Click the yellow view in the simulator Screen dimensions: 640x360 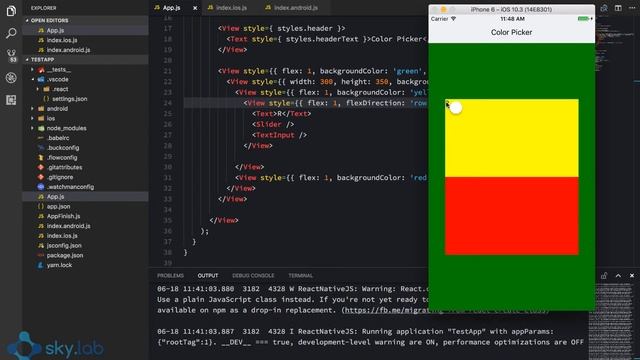(511, 138)
